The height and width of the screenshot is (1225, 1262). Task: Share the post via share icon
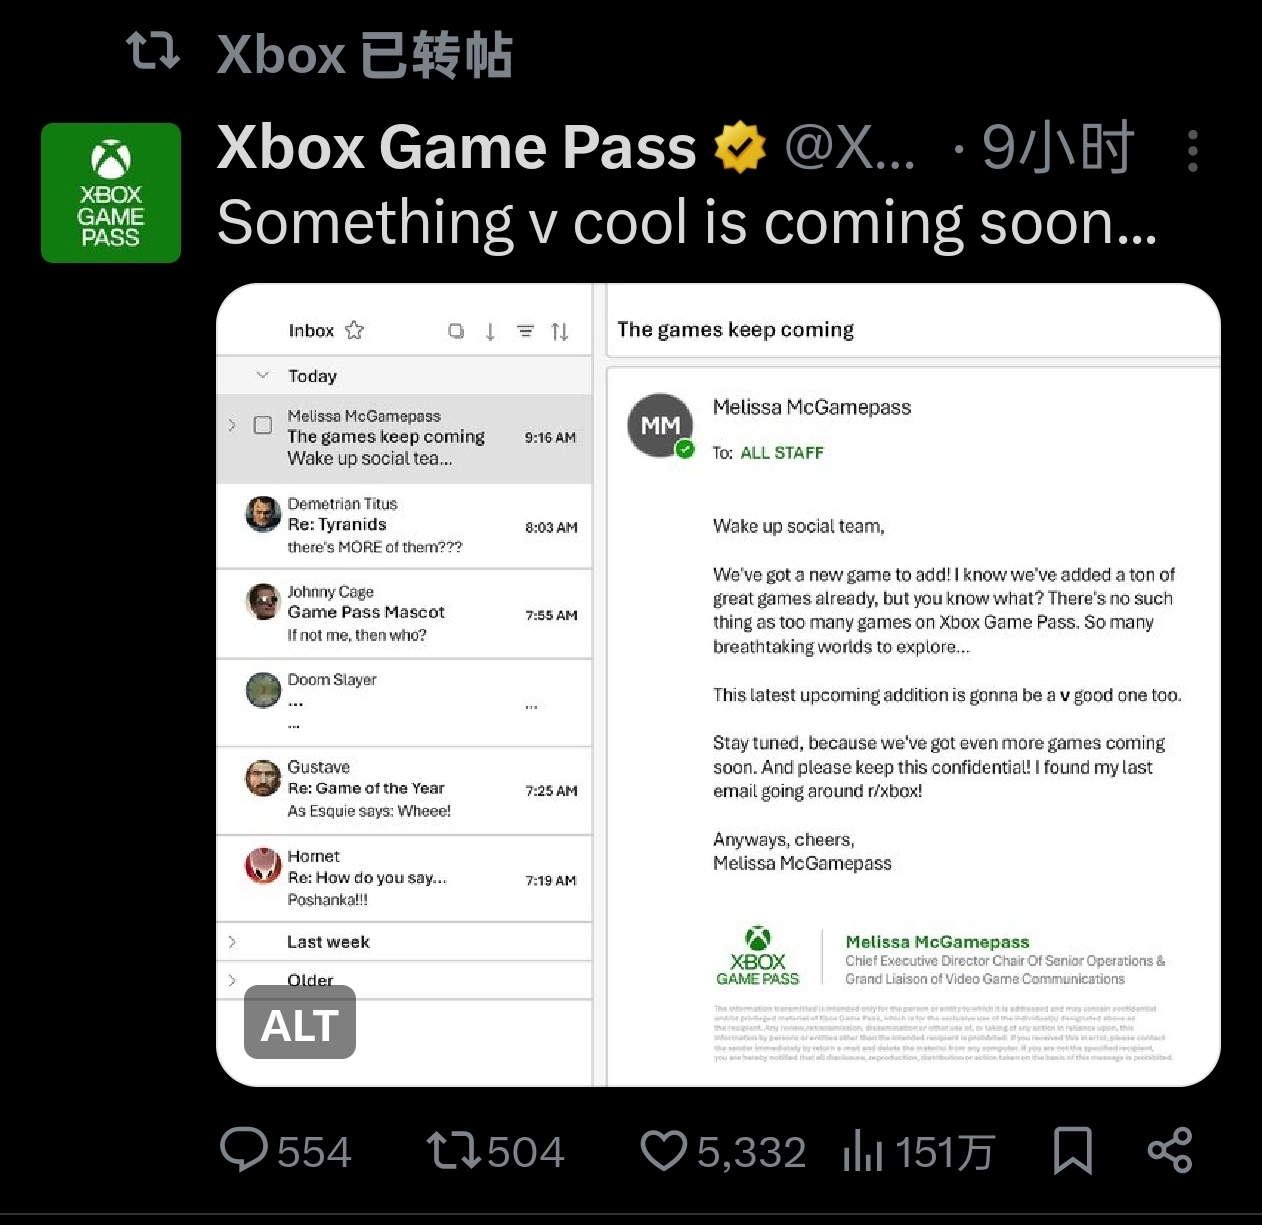coord(1170,1150)
